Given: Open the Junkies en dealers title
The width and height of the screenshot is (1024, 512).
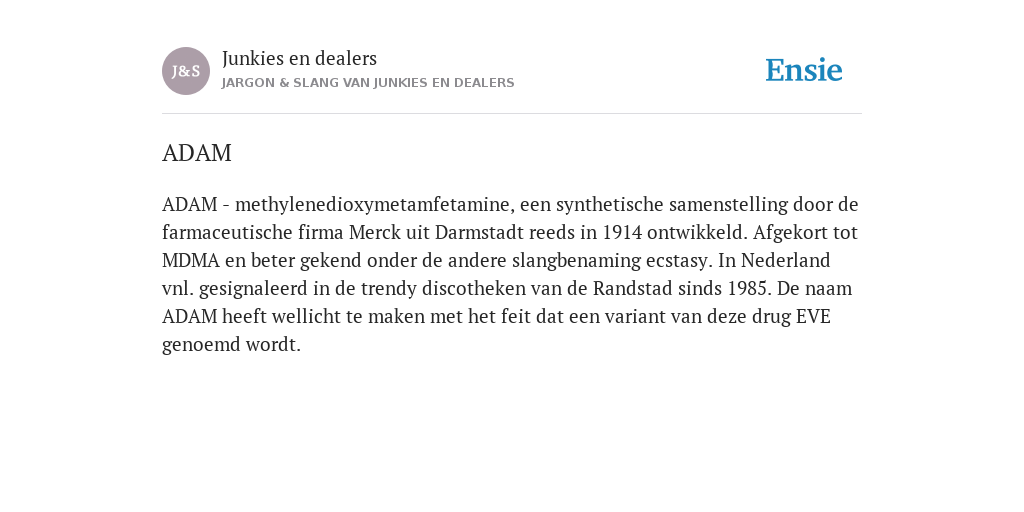Looking at the screenshot, I should click(299, 58).
